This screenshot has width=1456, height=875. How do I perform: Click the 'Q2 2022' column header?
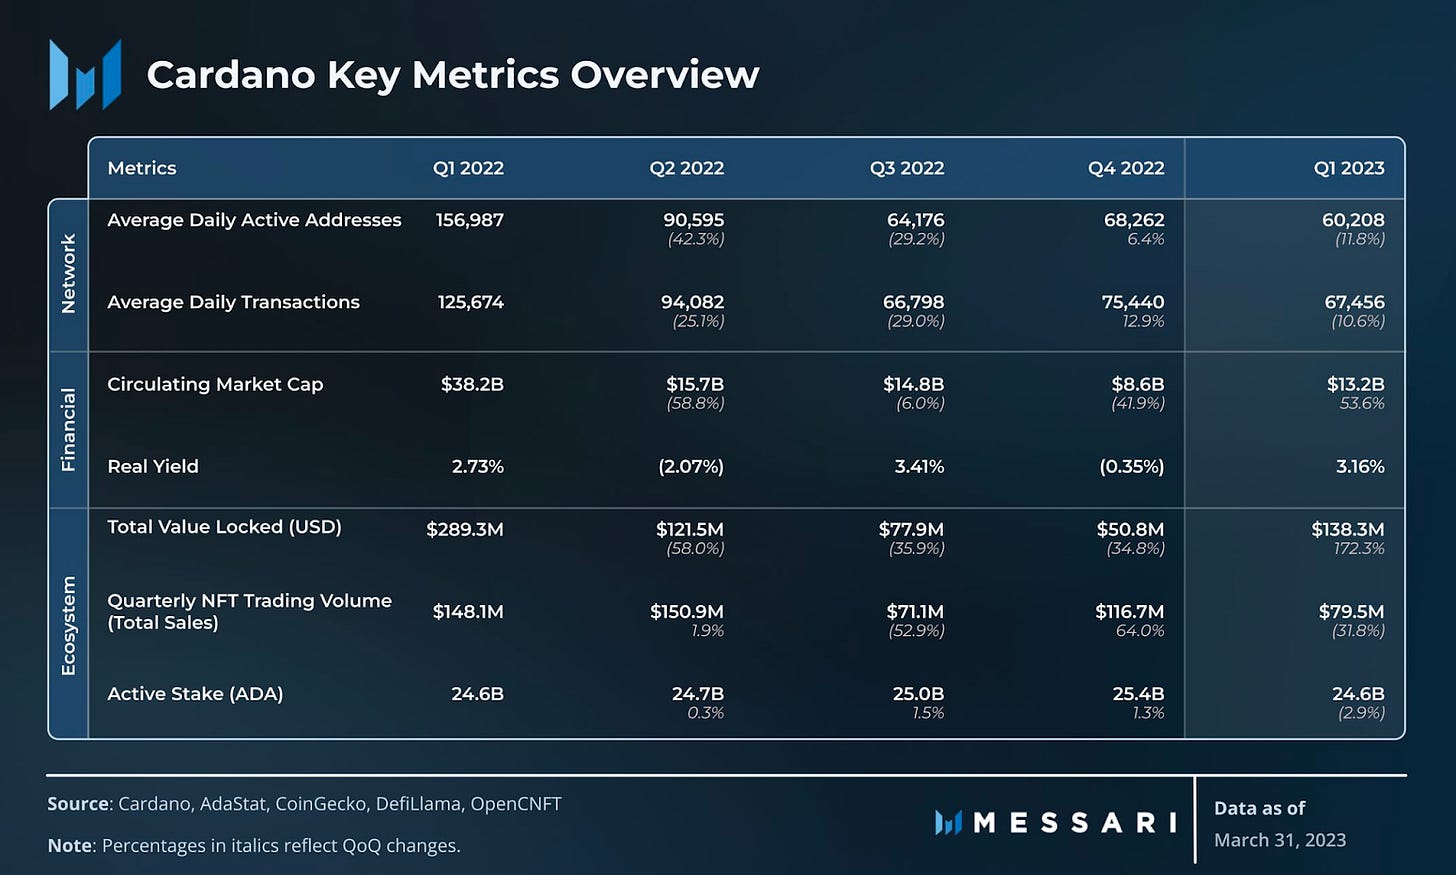(687, 168)
